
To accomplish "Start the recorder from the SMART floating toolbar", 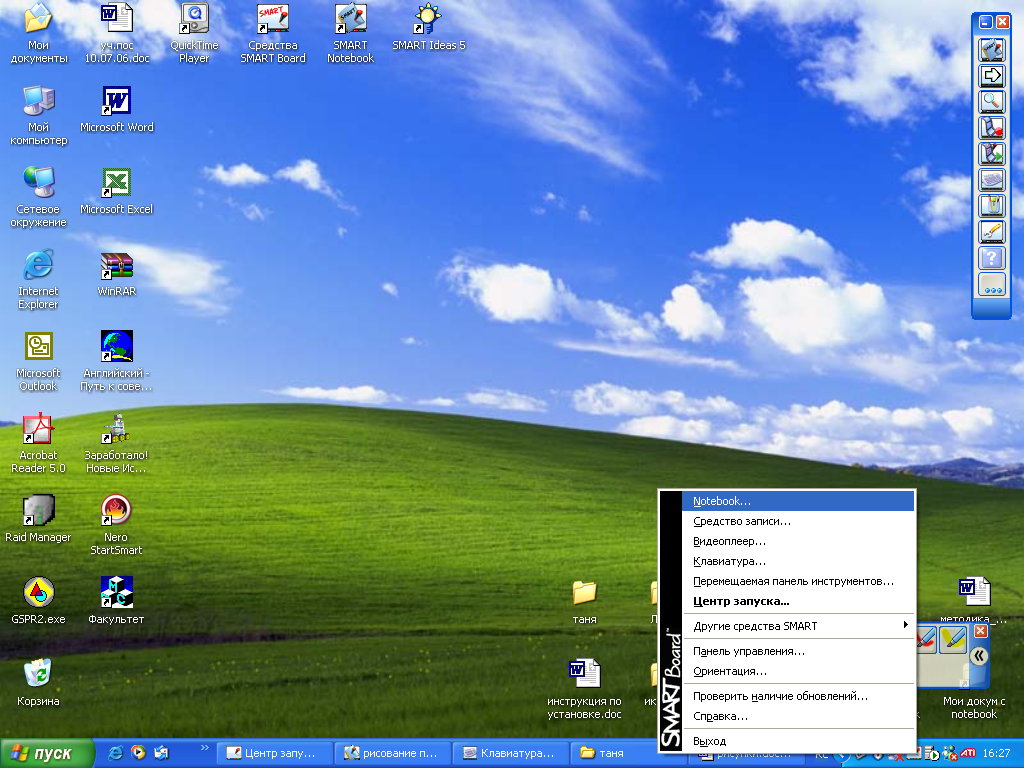I will 991,128.
